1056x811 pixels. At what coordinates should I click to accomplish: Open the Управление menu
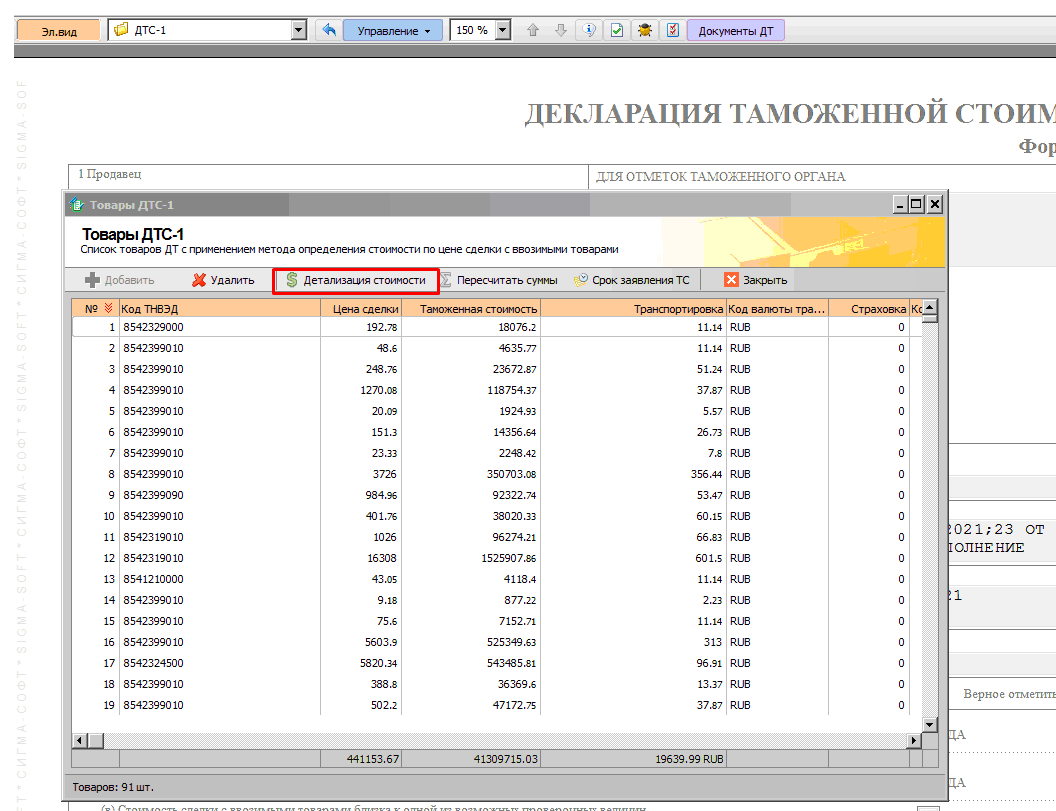pyautogui.click(x=393, y=31)
